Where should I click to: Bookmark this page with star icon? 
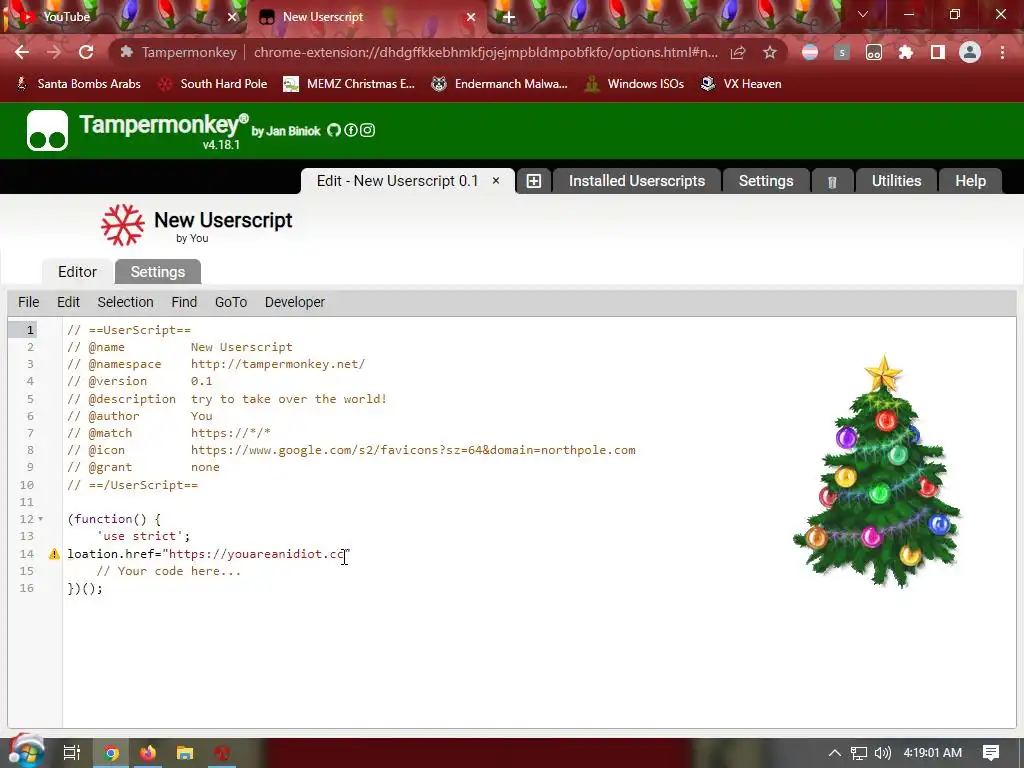(x=770, y=52)
